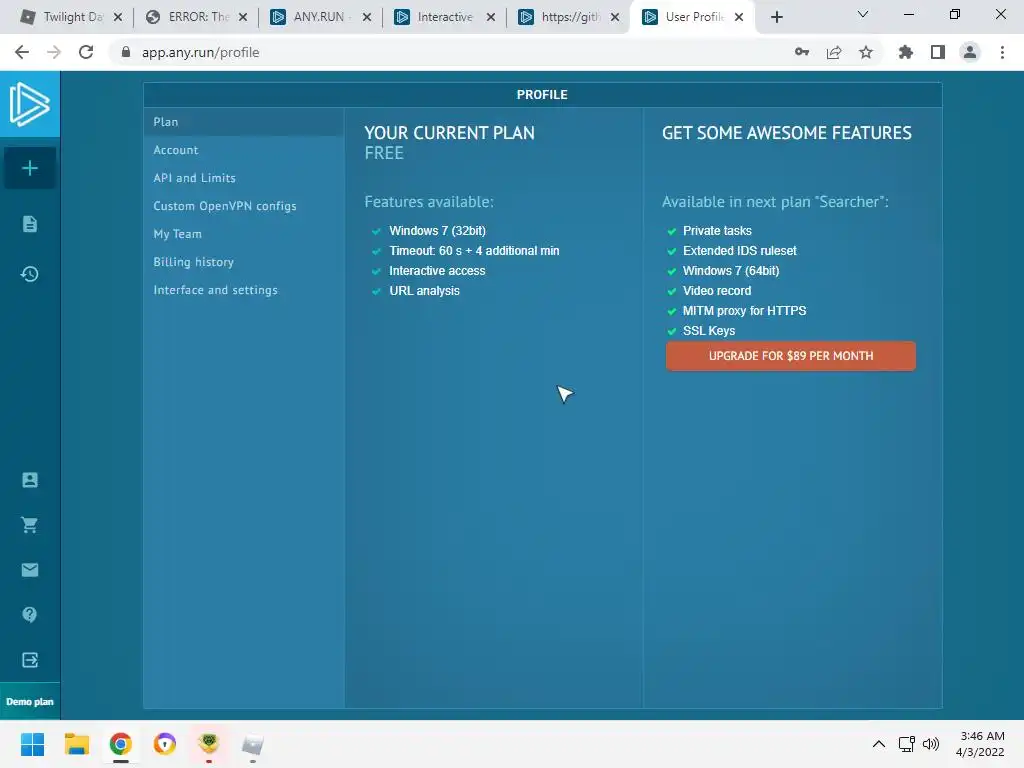The width and height of the screenshot is (1024, 768).
Task: Open network status tray icon
Action: [x=906, y=744]
